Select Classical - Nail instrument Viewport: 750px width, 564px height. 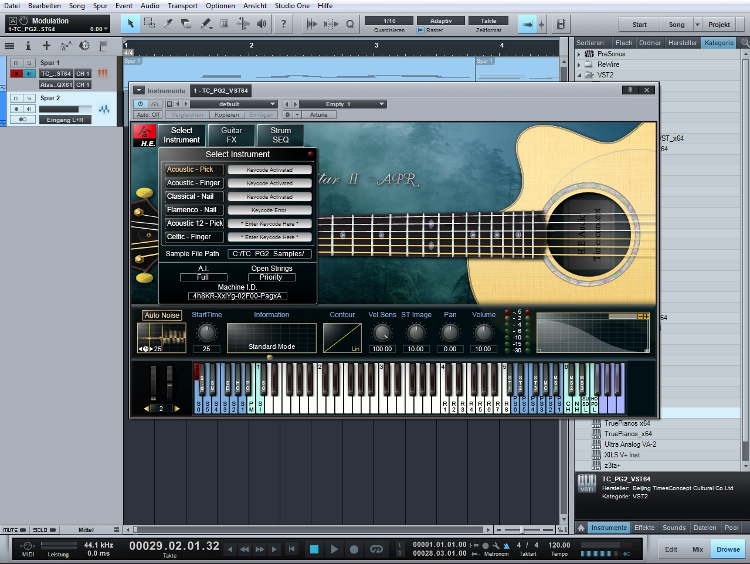click(193, 196)
